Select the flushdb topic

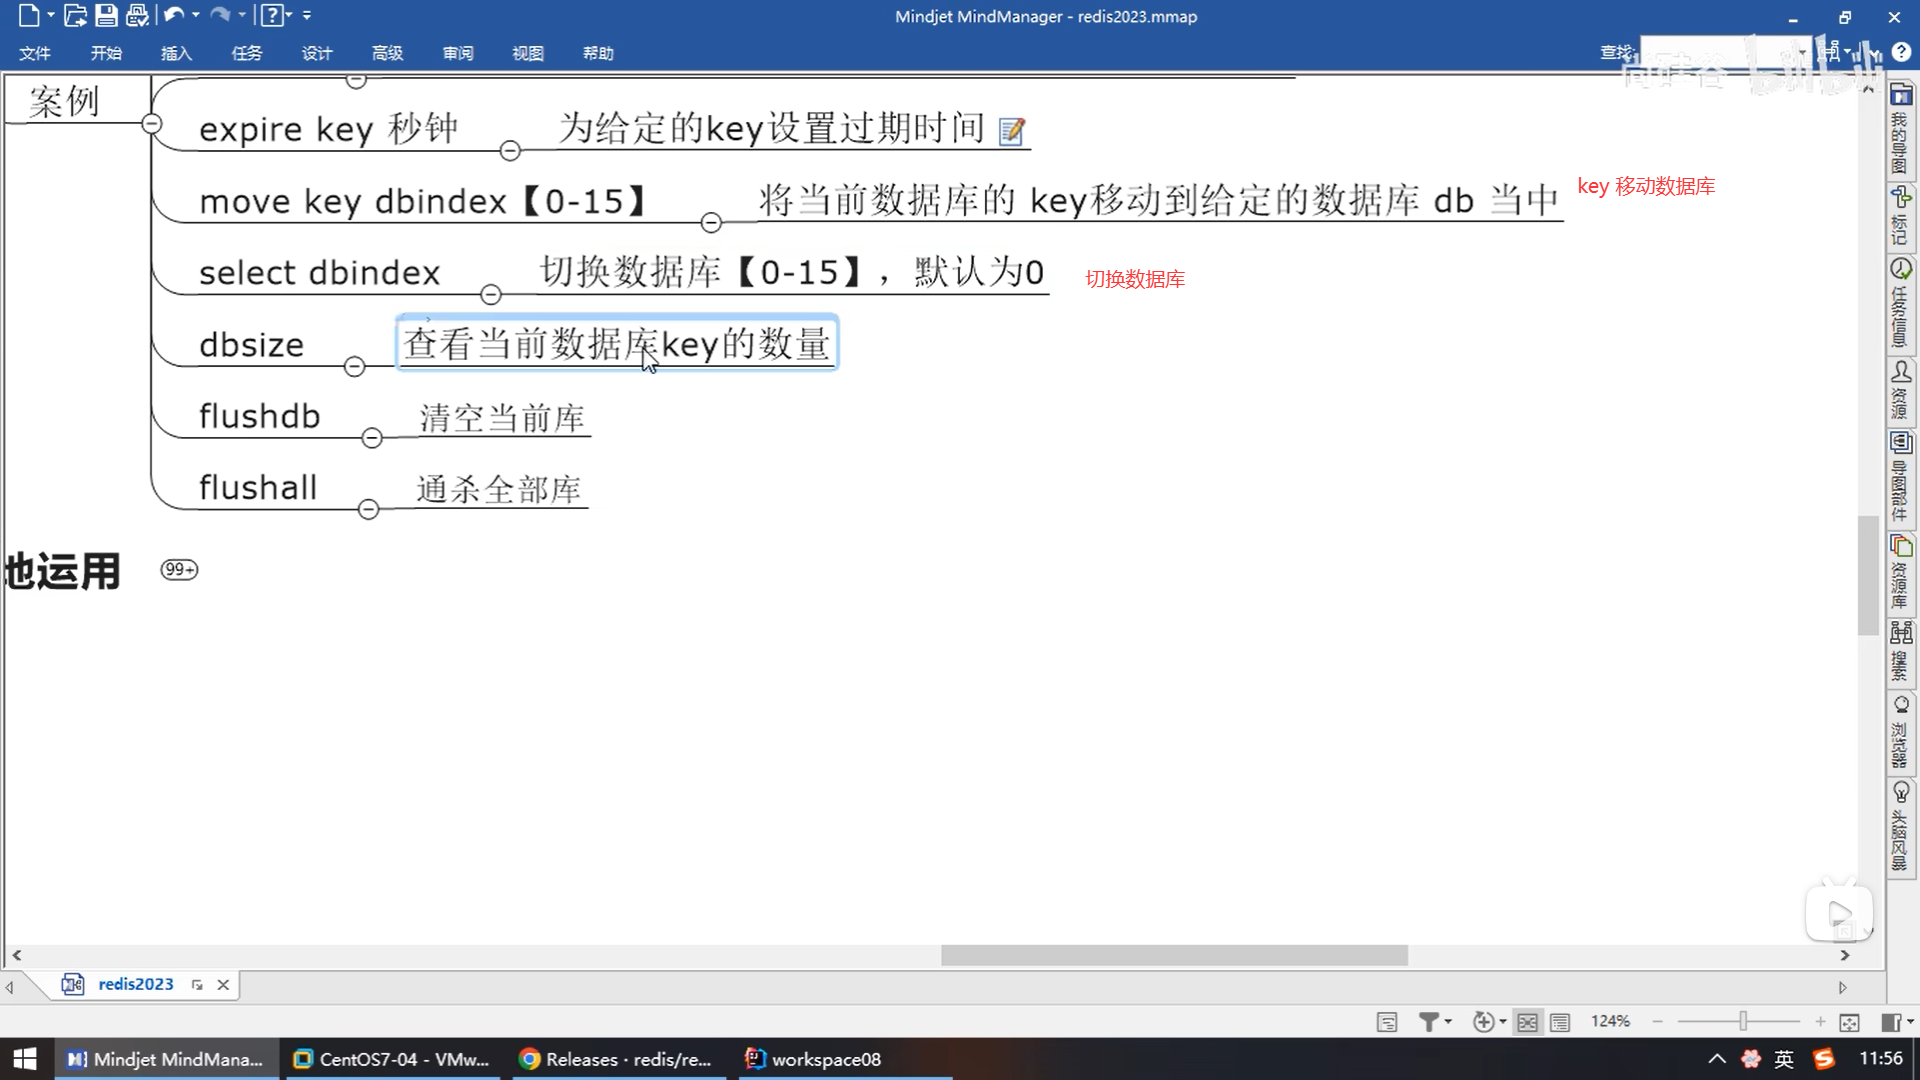[259, 416]
